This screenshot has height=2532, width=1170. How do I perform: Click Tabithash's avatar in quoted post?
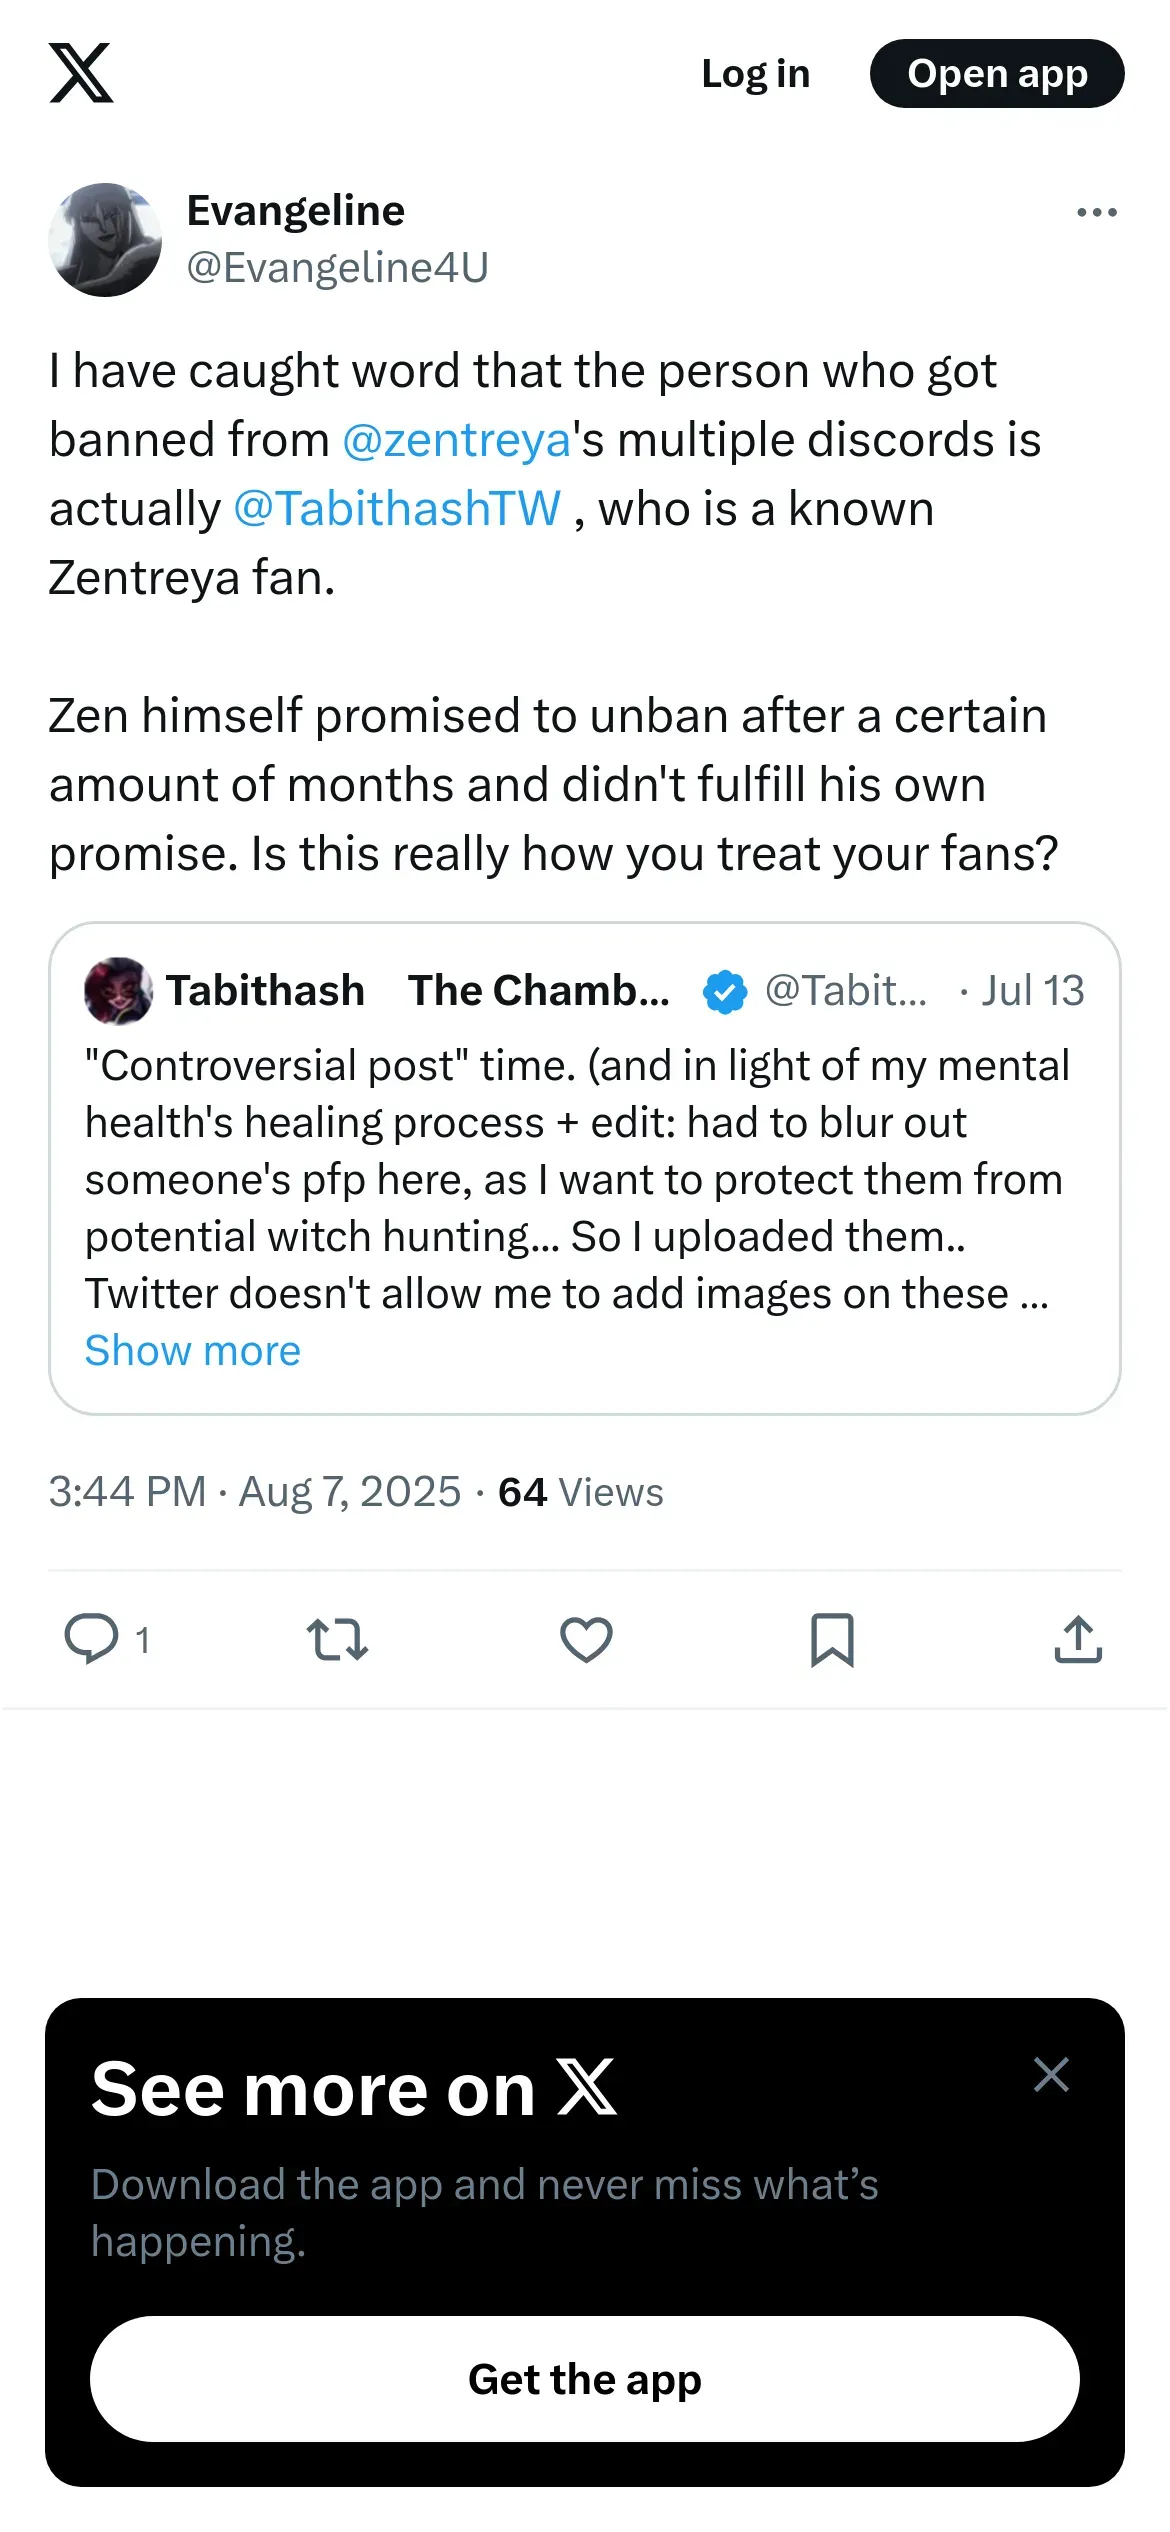119,991
